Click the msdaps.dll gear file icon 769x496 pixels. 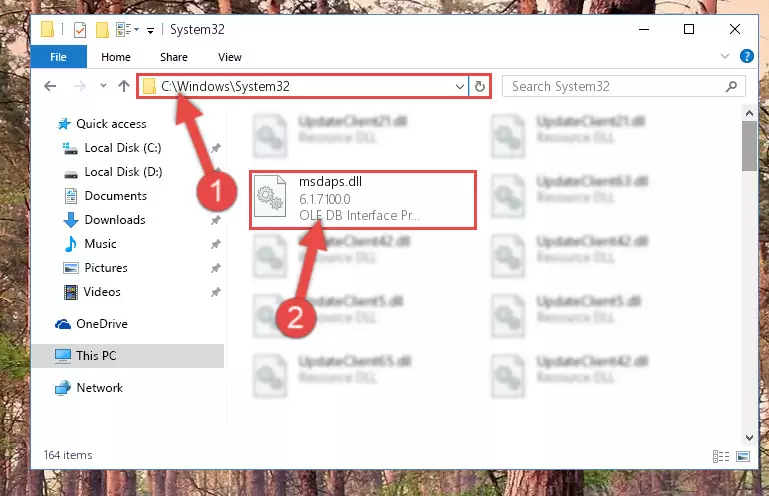pos(270,197)
